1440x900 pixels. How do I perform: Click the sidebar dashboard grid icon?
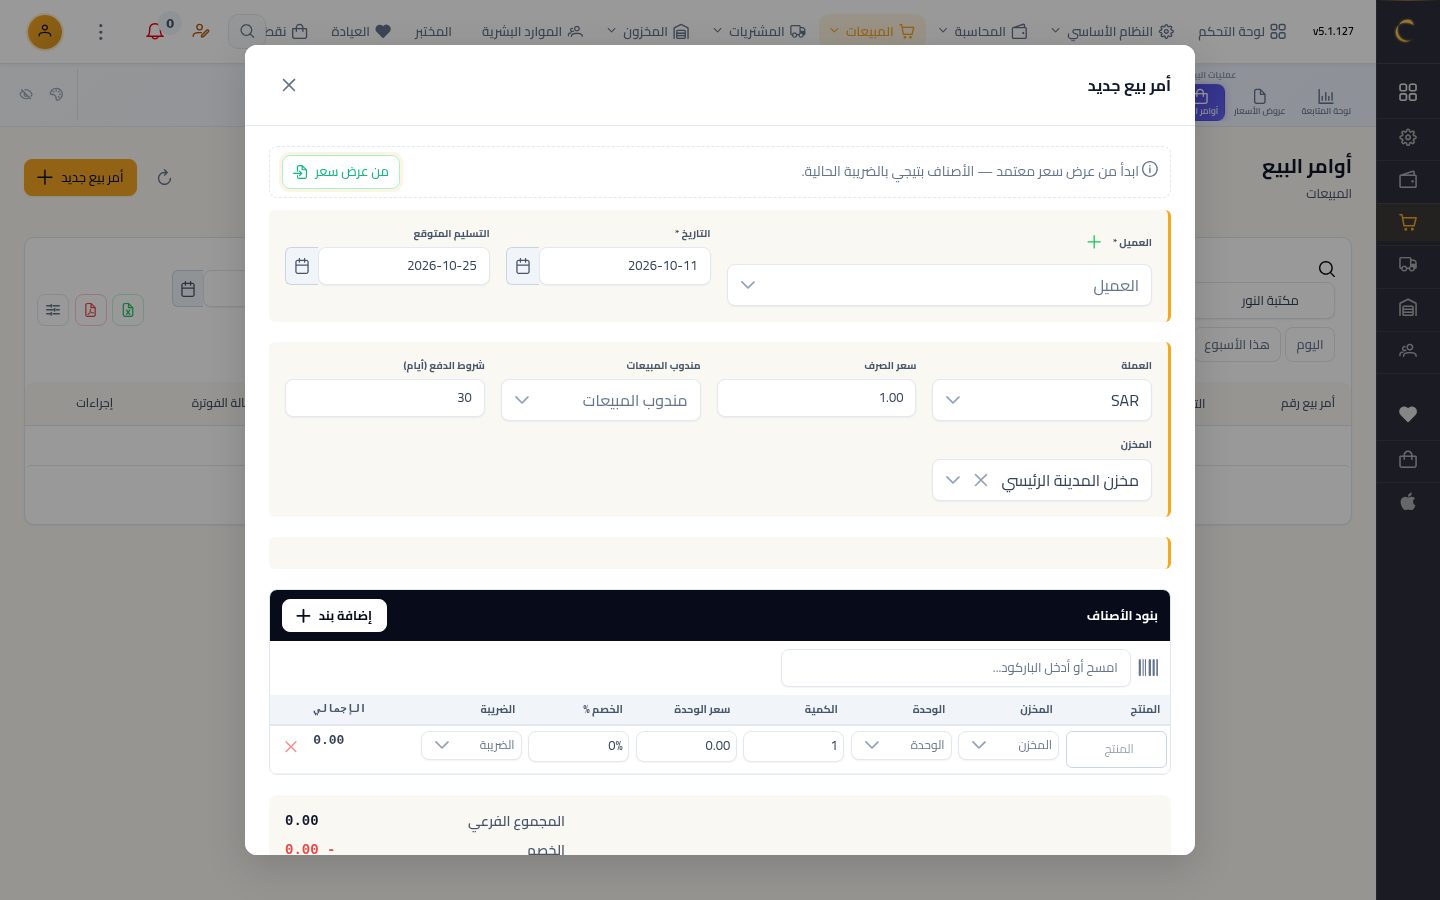(1408, 92)
